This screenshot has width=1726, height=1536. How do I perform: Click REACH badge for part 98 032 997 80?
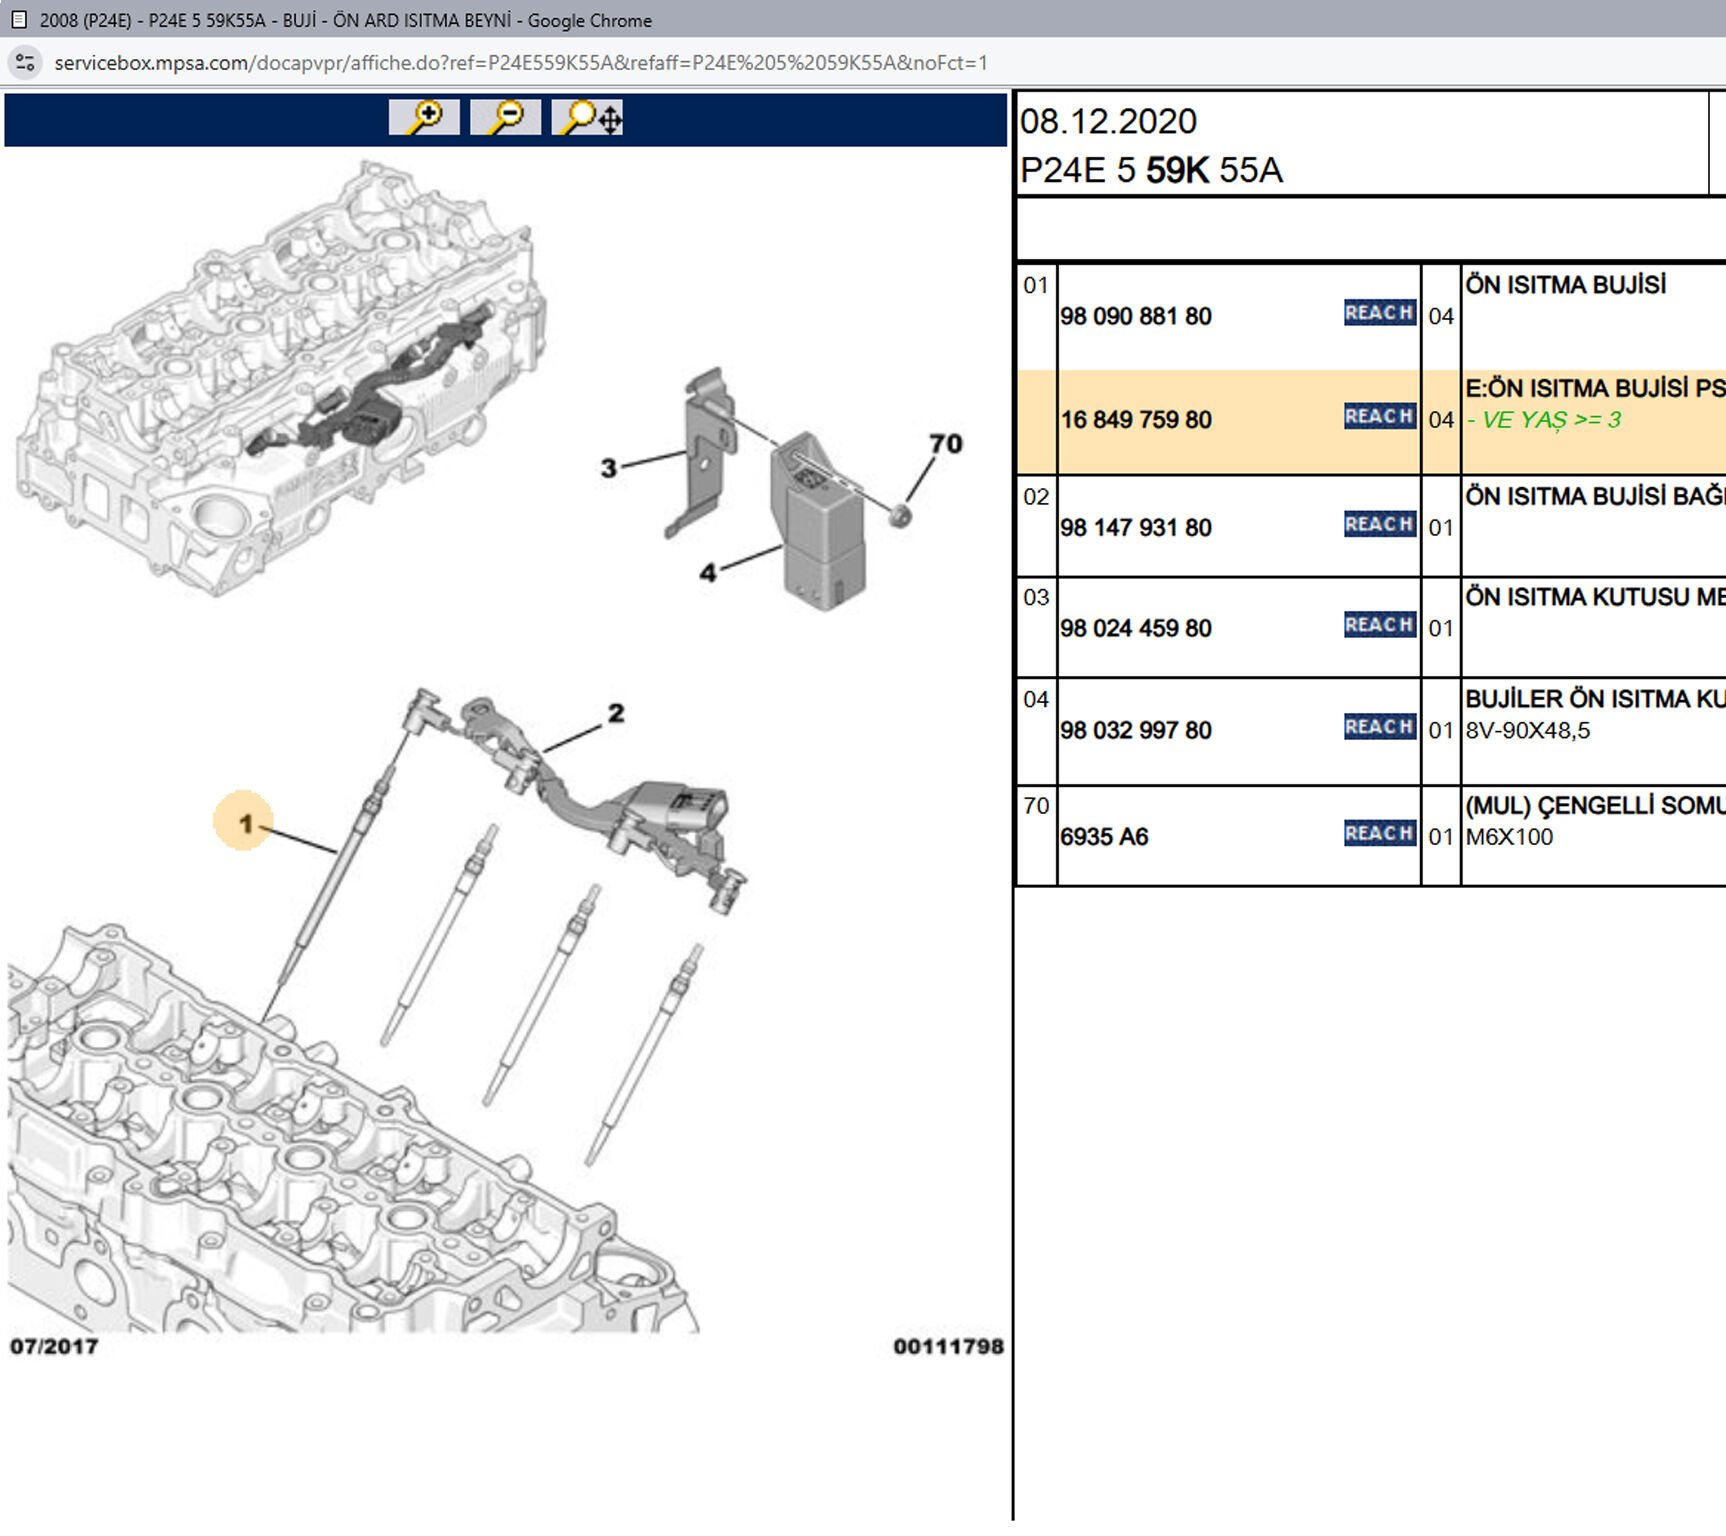point(1379,727)
